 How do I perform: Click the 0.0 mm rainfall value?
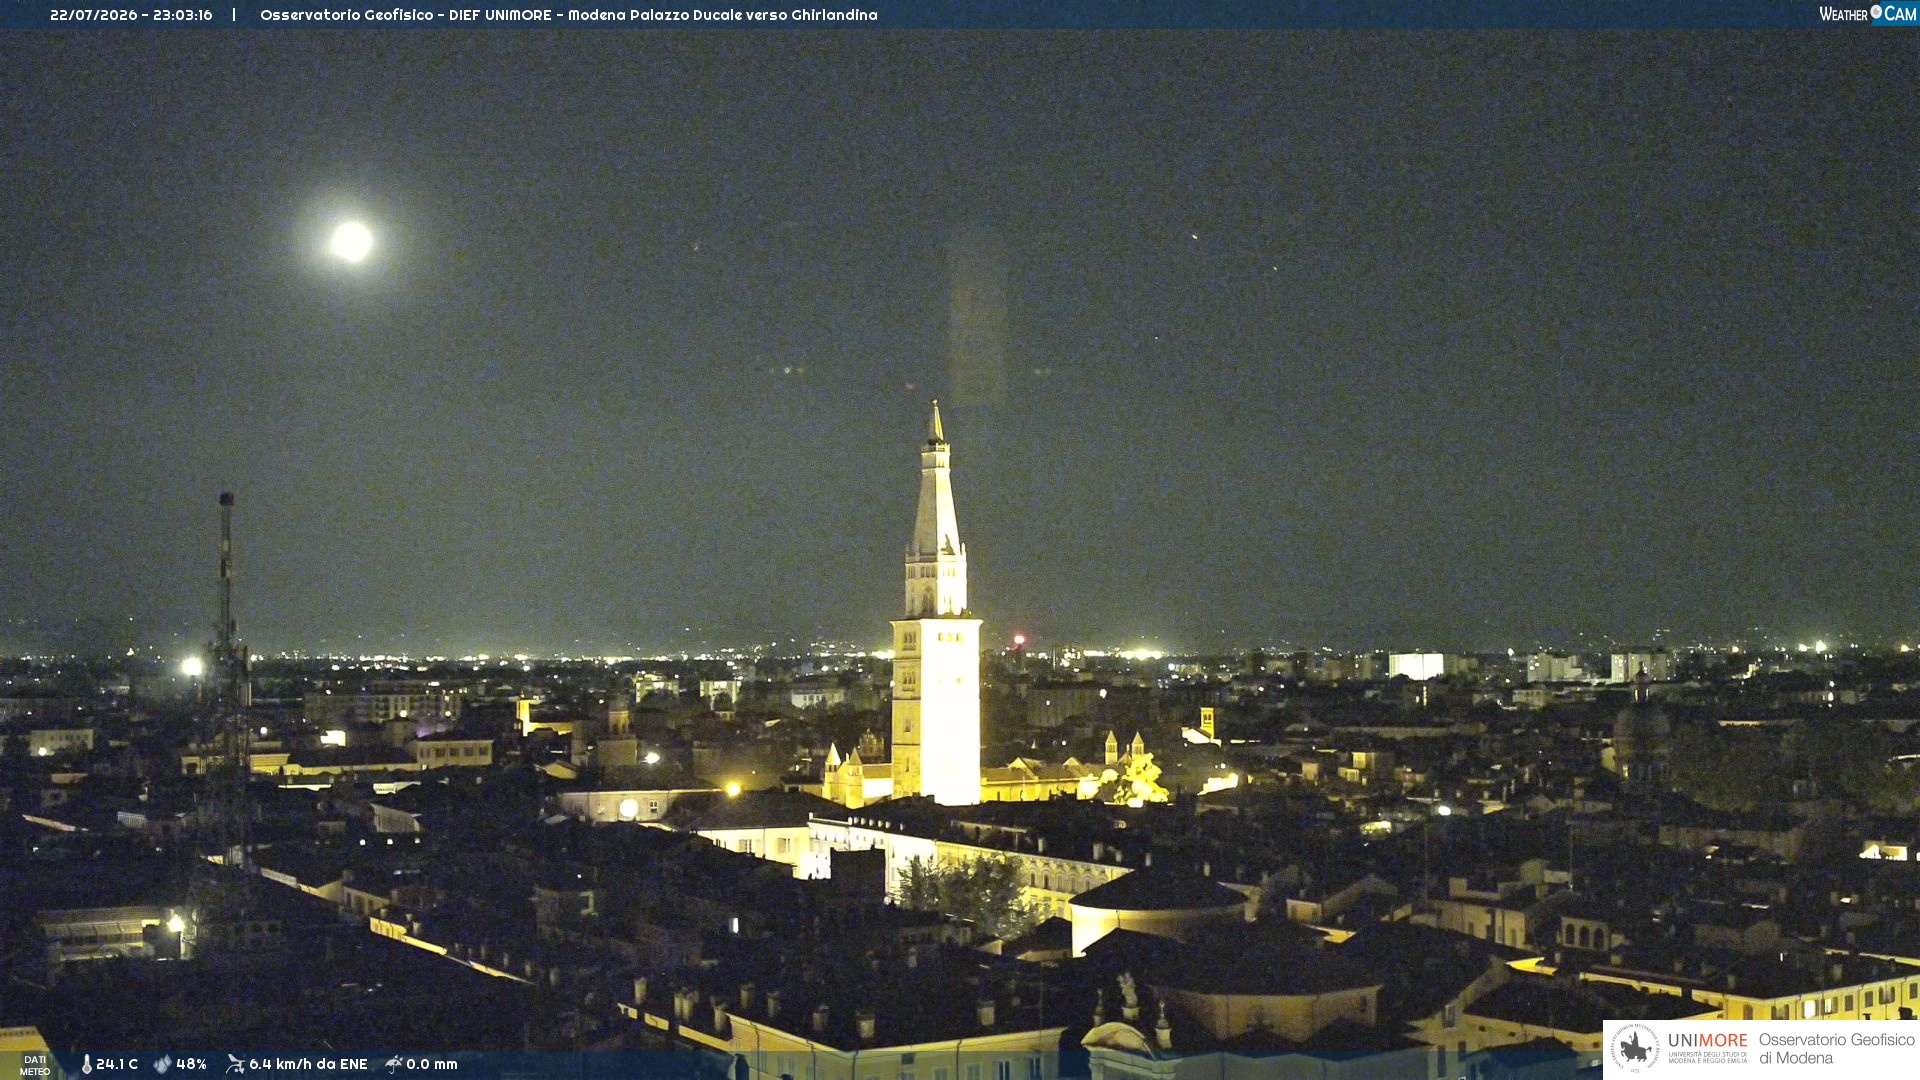click(x=432, y=1065)
